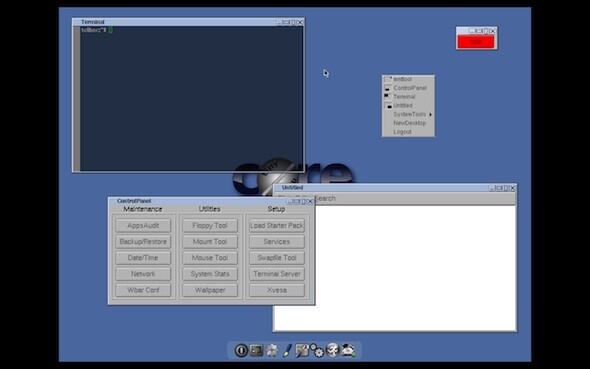This screenshot has height=369, width=590.
Task: Open the single grey gear dock icon
Action: [272, 350]
